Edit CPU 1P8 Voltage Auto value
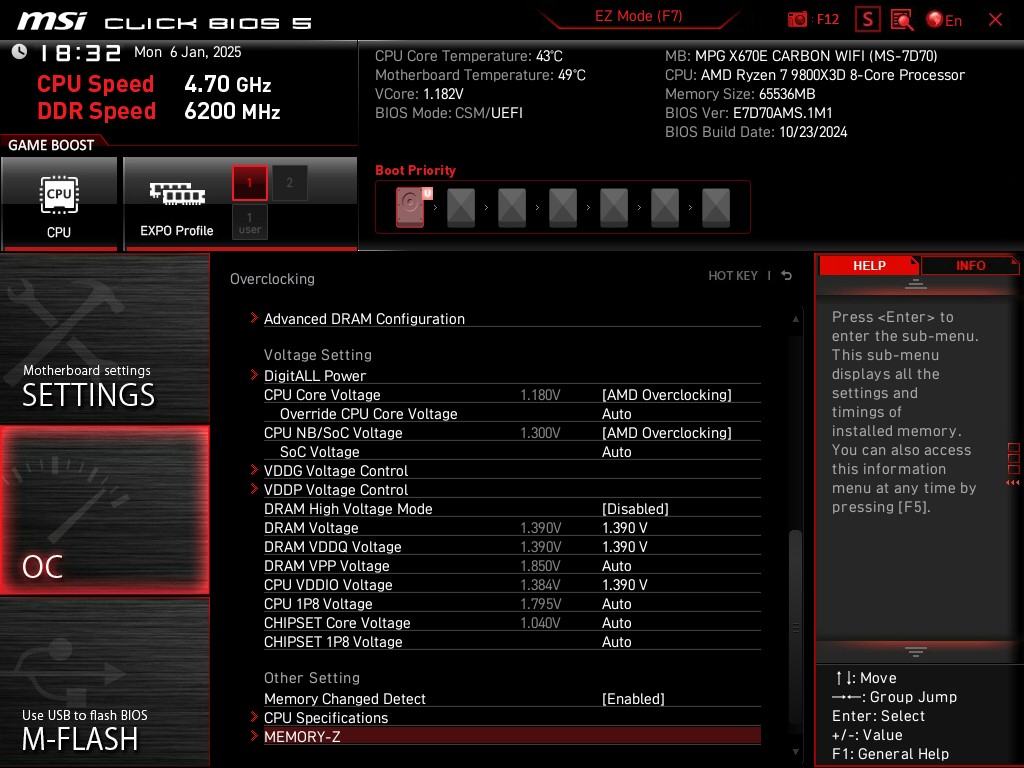Image resolution: width=1024 pixels, height=768 pixels. point(616,604)
